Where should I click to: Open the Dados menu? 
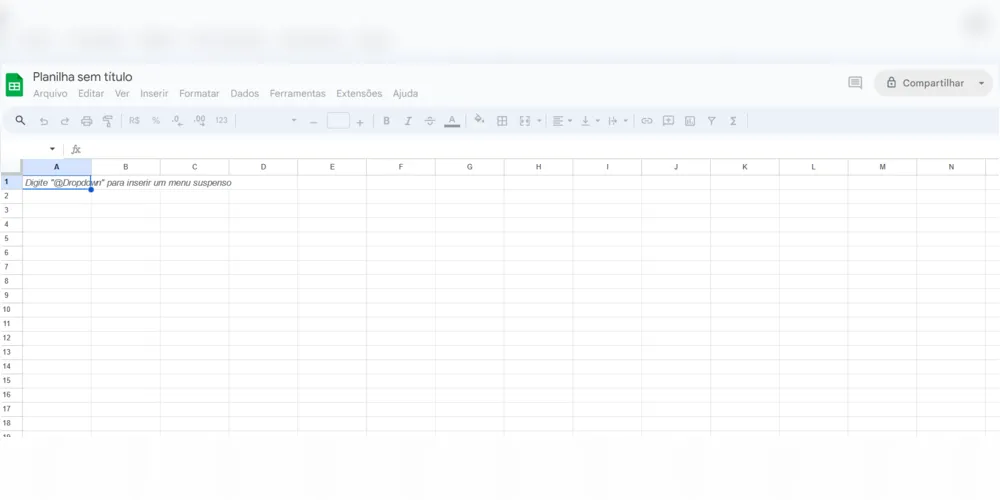[x=245, y=94]
